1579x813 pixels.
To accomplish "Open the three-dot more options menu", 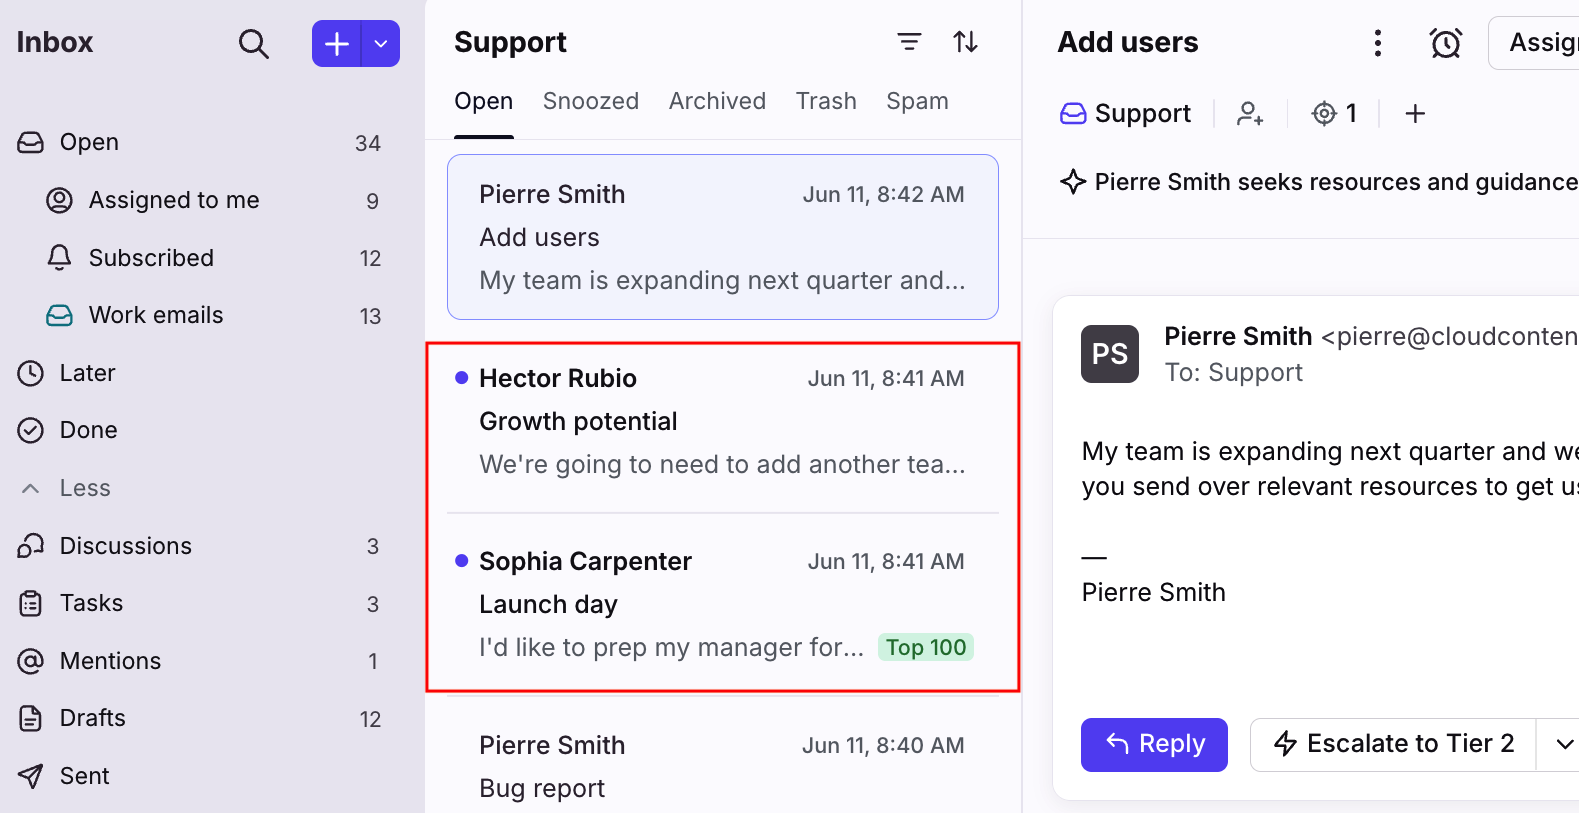I will coord(1378,43).
